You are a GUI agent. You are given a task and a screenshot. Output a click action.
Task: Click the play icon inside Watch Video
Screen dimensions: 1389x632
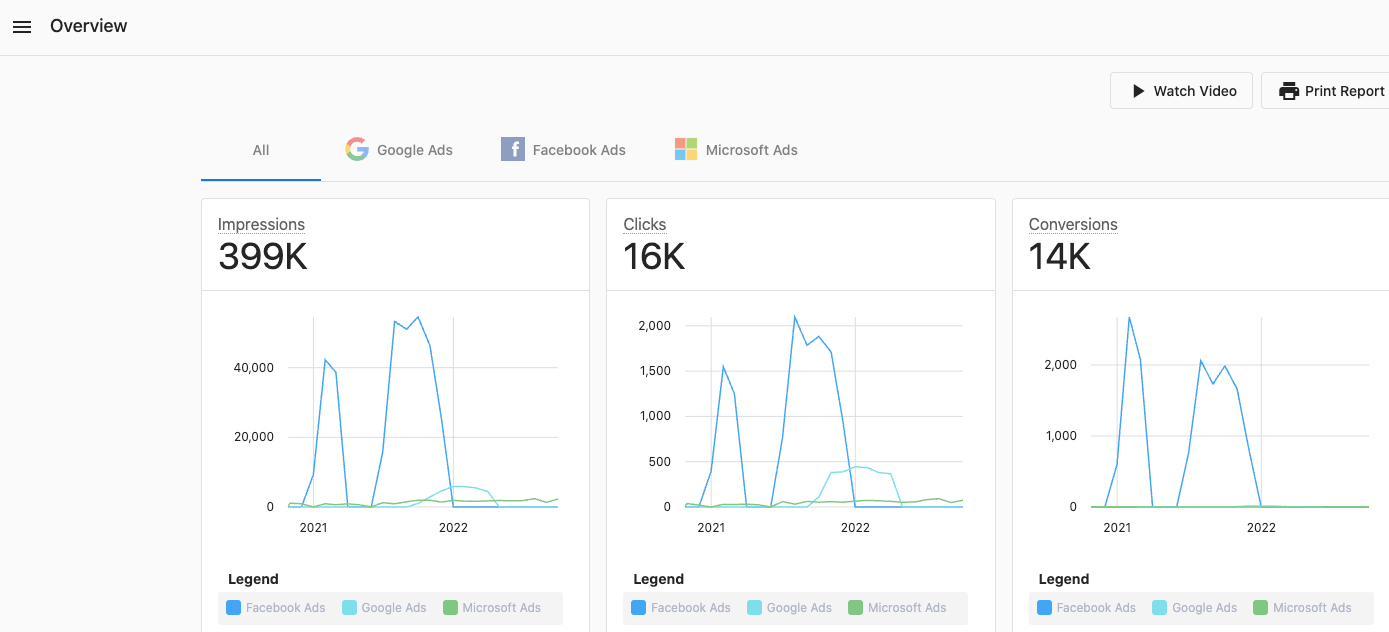point(1140,90)
